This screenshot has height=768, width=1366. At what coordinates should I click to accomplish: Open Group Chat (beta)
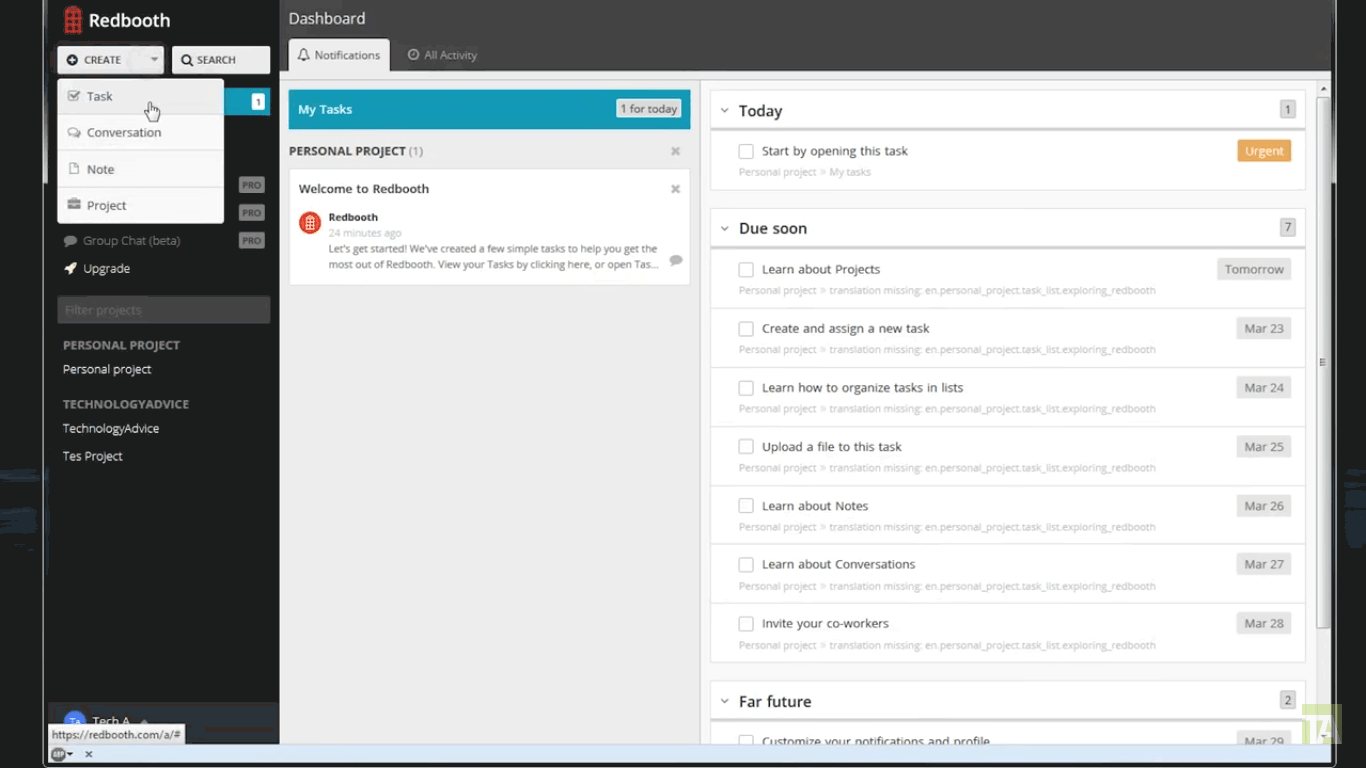(131, 241)
